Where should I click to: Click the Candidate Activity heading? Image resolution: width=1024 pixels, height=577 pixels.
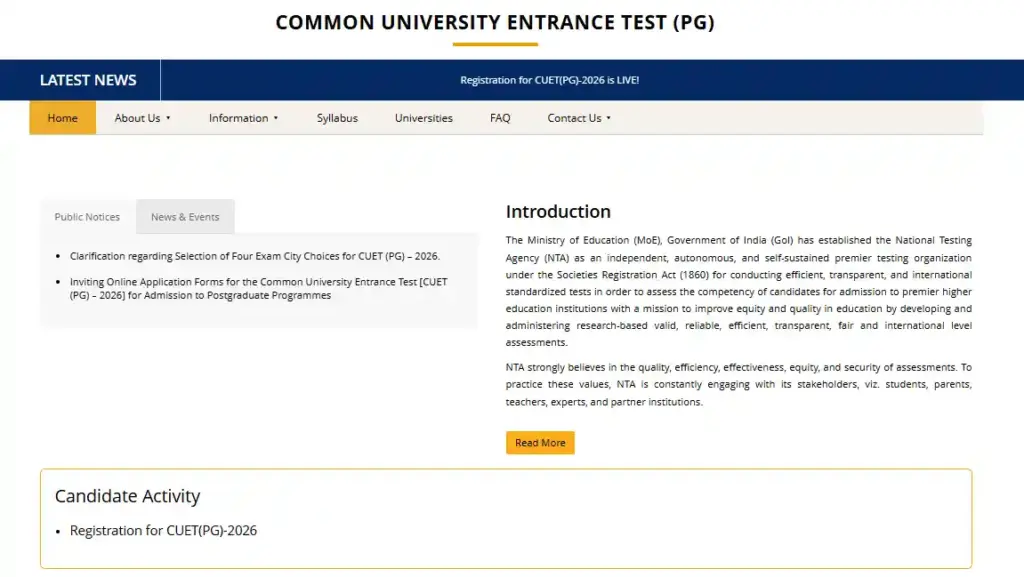tap(127, 496)
